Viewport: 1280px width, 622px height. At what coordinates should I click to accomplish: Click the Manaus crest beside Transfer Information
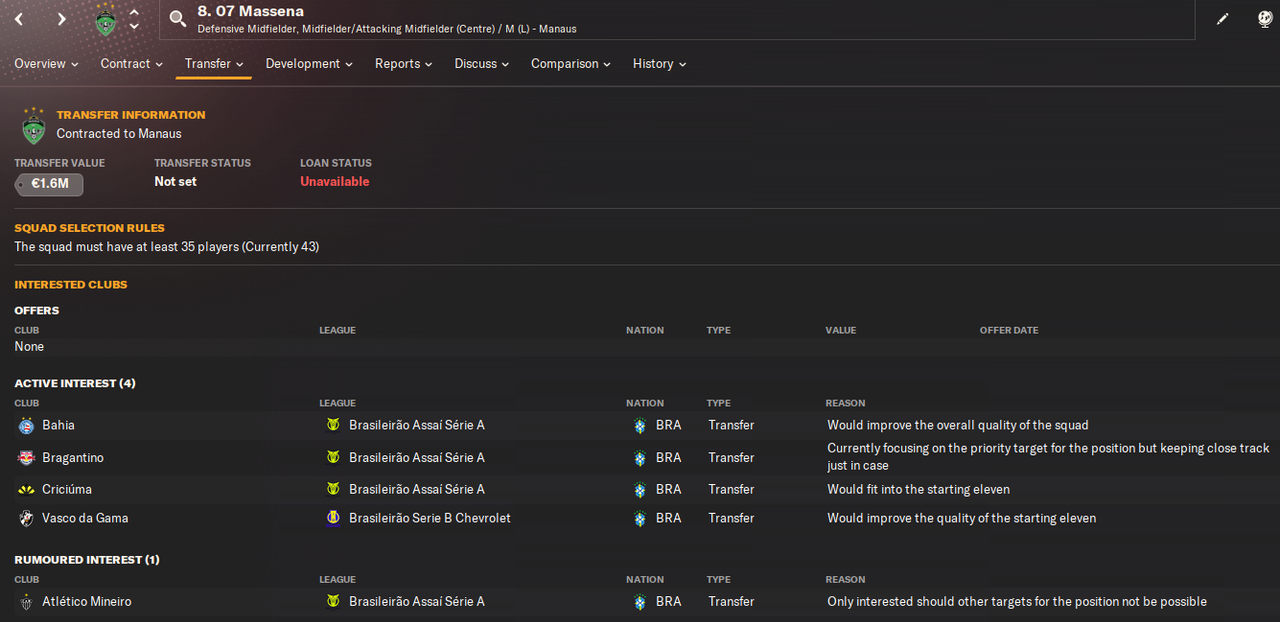click(33, 126)
